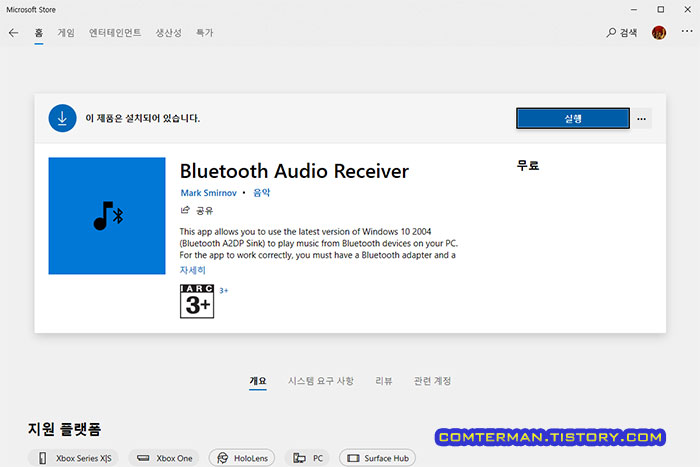
Task: Click the IARC 3+ rating badge
Action: coord(197,301)
